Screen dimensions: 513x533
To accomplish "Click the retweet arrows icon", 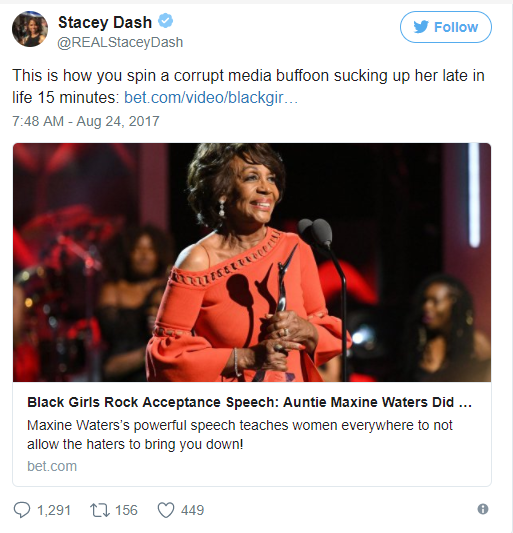I will point(100,510).
